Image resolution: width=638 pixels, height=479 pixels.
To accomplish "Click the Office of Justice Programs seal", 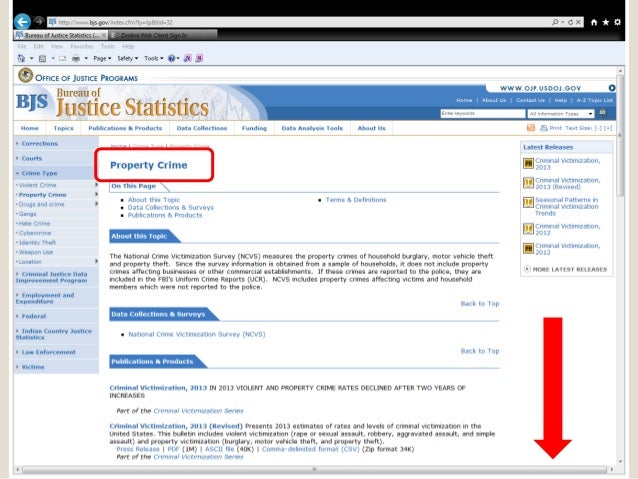I will pyautogui.click(x=26, y=75).
